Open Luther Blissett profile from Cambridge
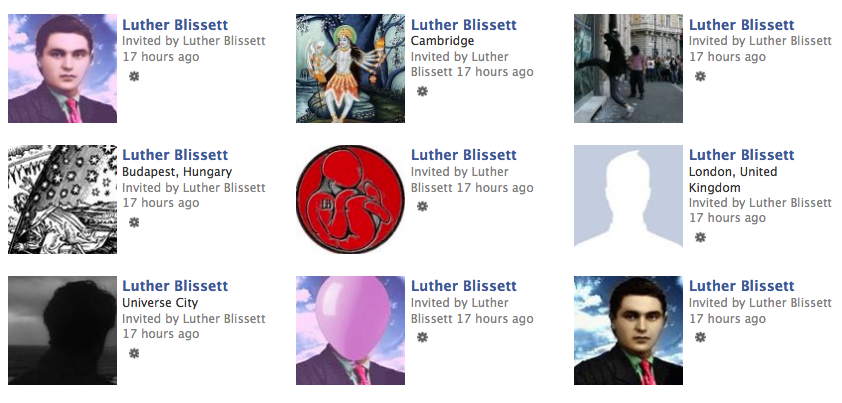The width and height of the screenshot is (842, 403). 463,25
